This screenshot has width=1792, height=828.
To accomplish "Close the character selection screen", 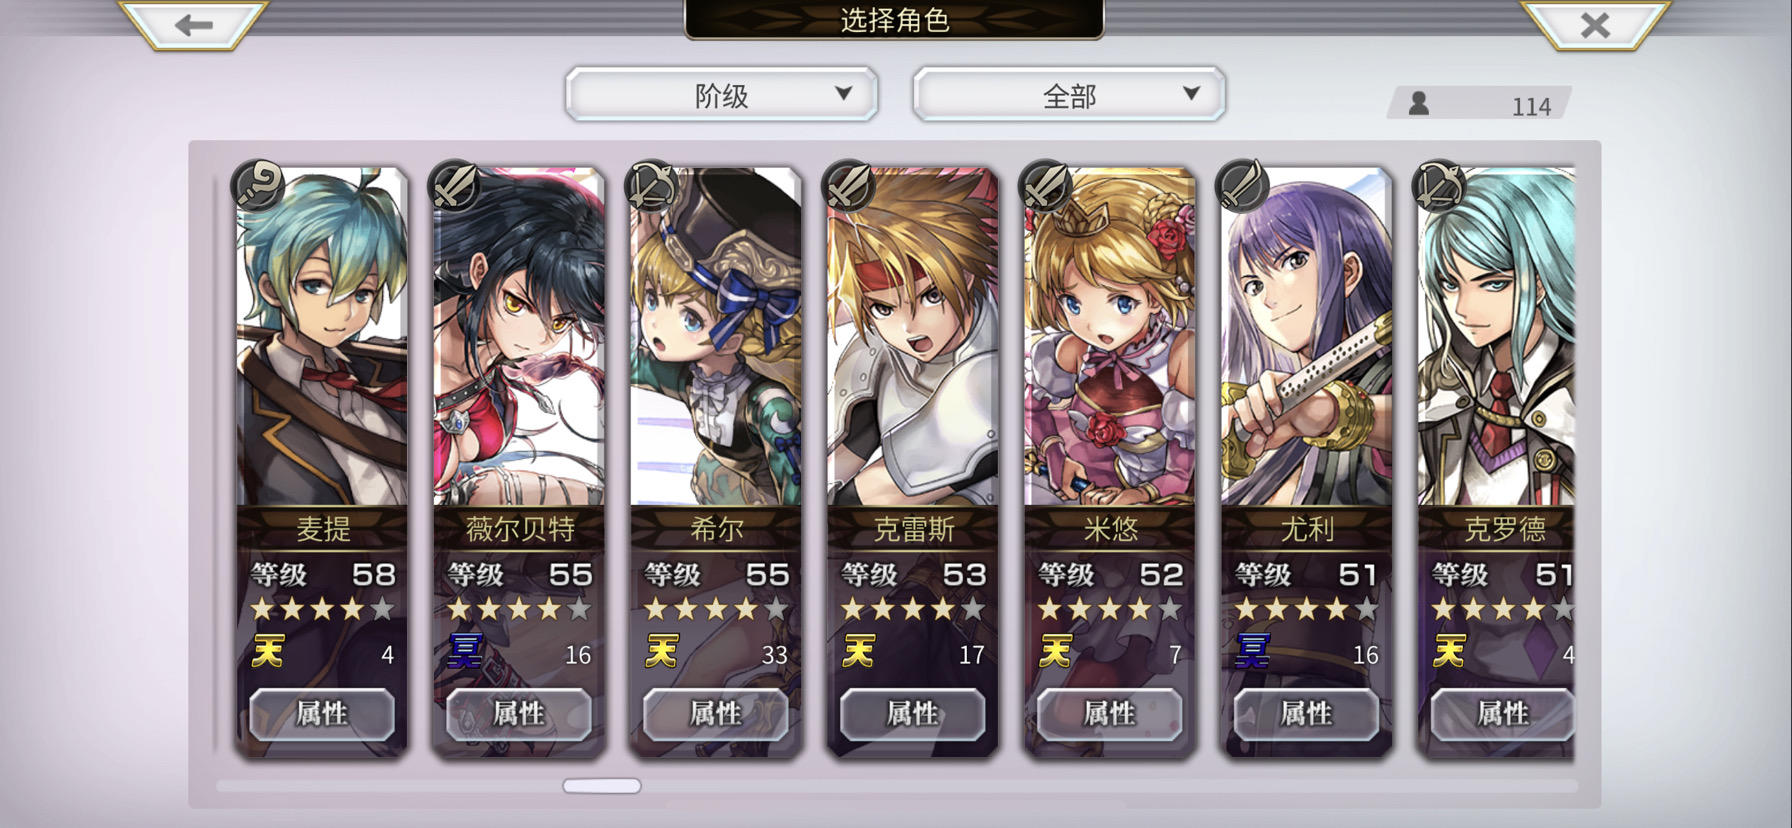I will pos(1595,24).
